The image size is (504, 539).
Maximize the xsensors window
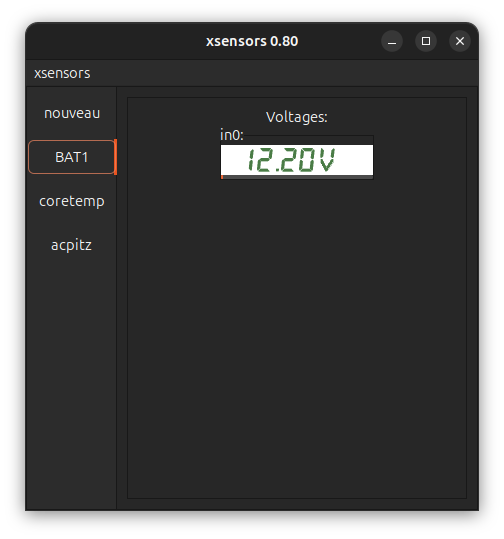426,41
